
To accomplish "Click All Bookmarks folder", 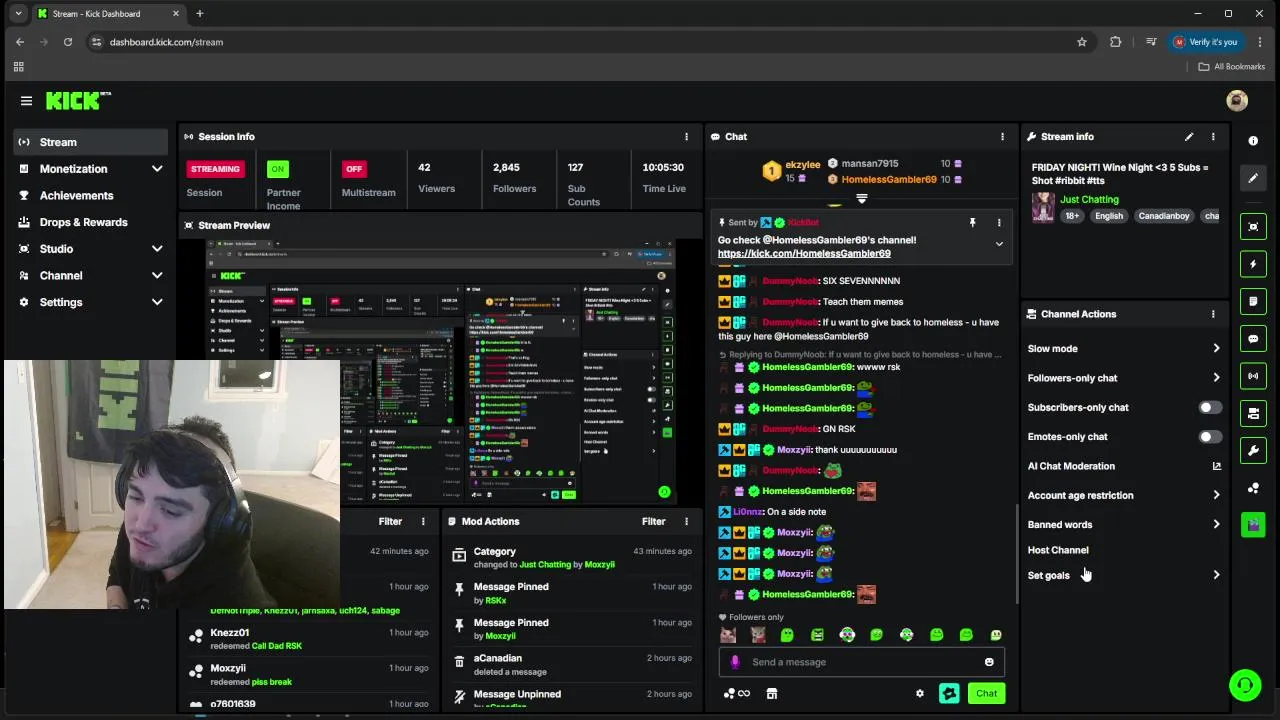I will pos(1232,67).
